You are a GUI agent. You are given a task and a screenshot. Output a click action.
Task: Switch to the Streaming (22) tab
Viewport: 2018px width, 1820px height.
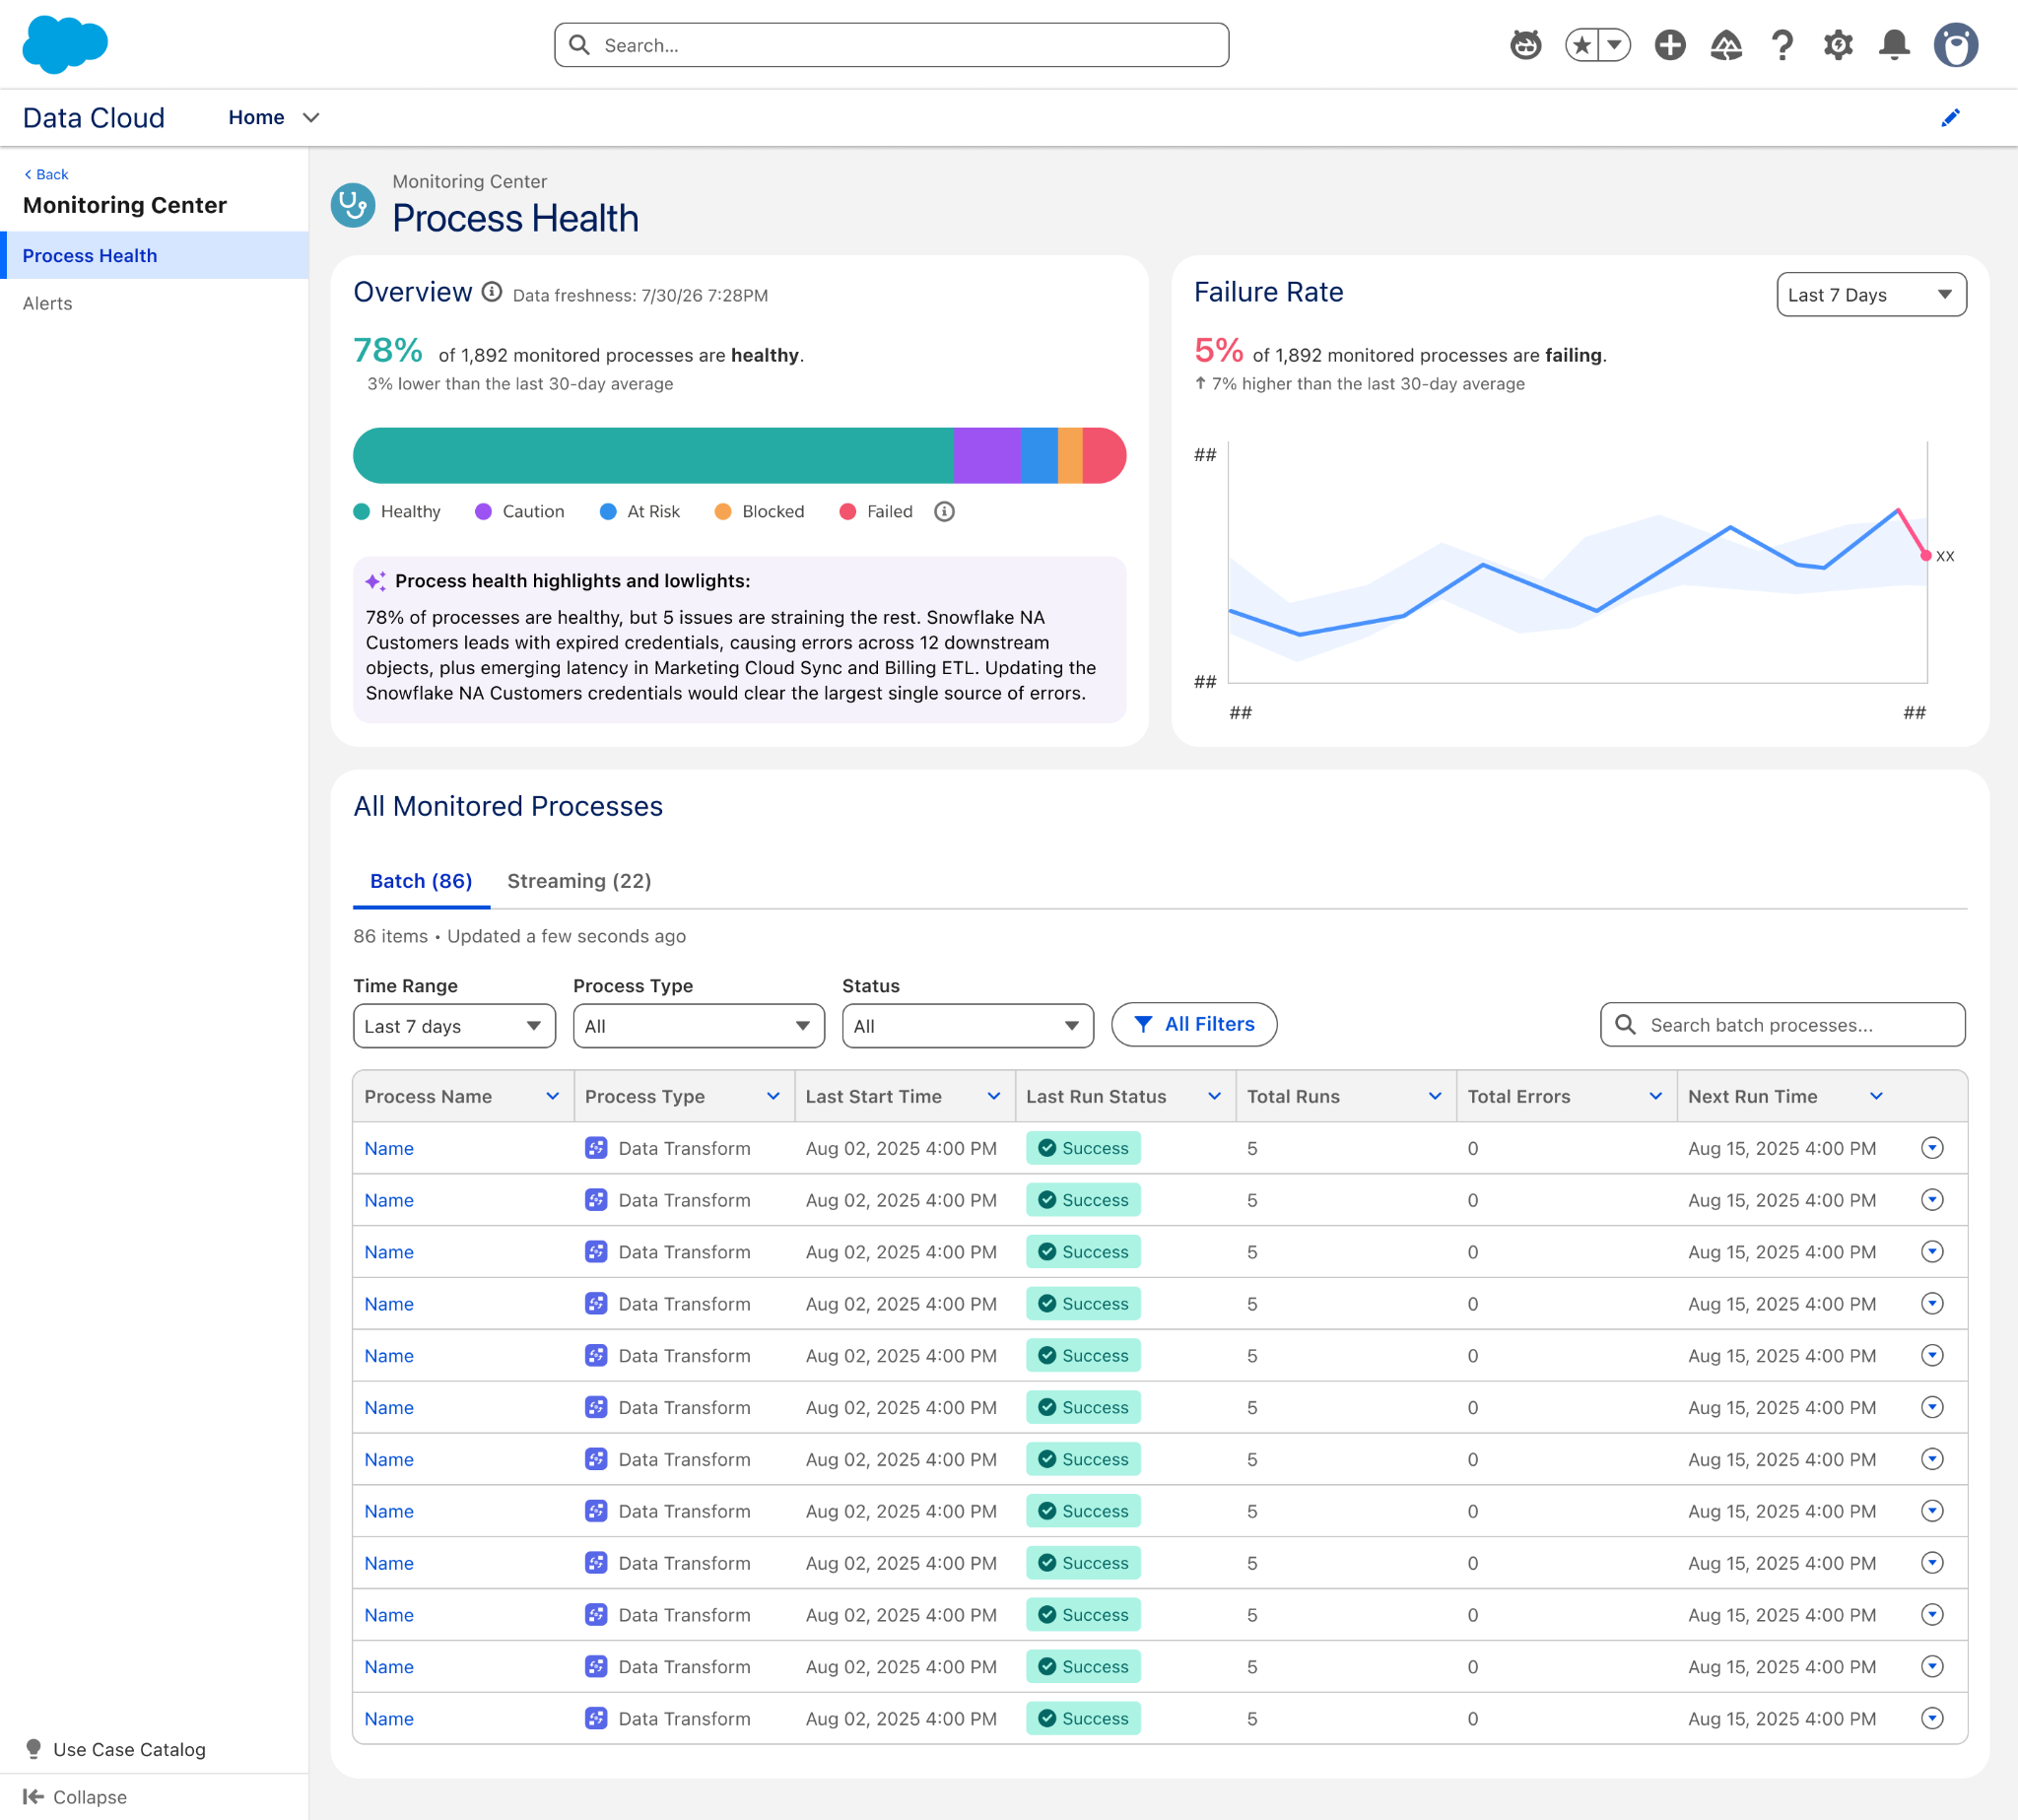(579, 881)
